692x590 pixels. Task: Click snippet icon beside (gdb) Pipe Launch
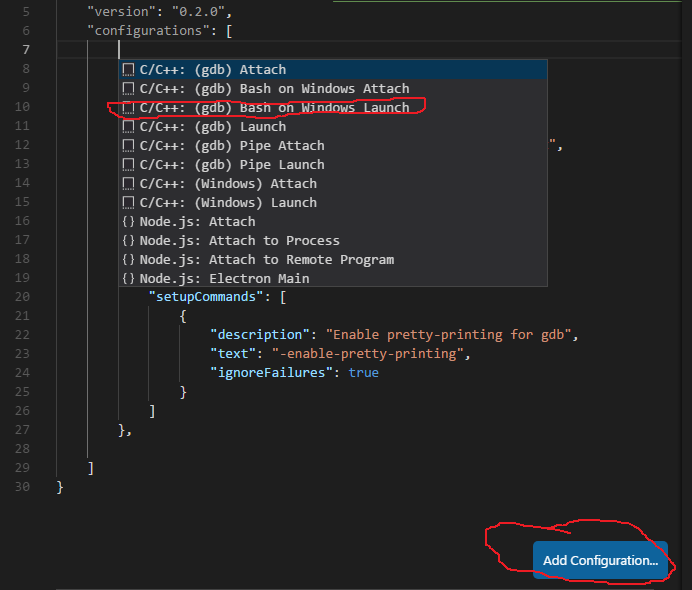click(x=128, y=165)
